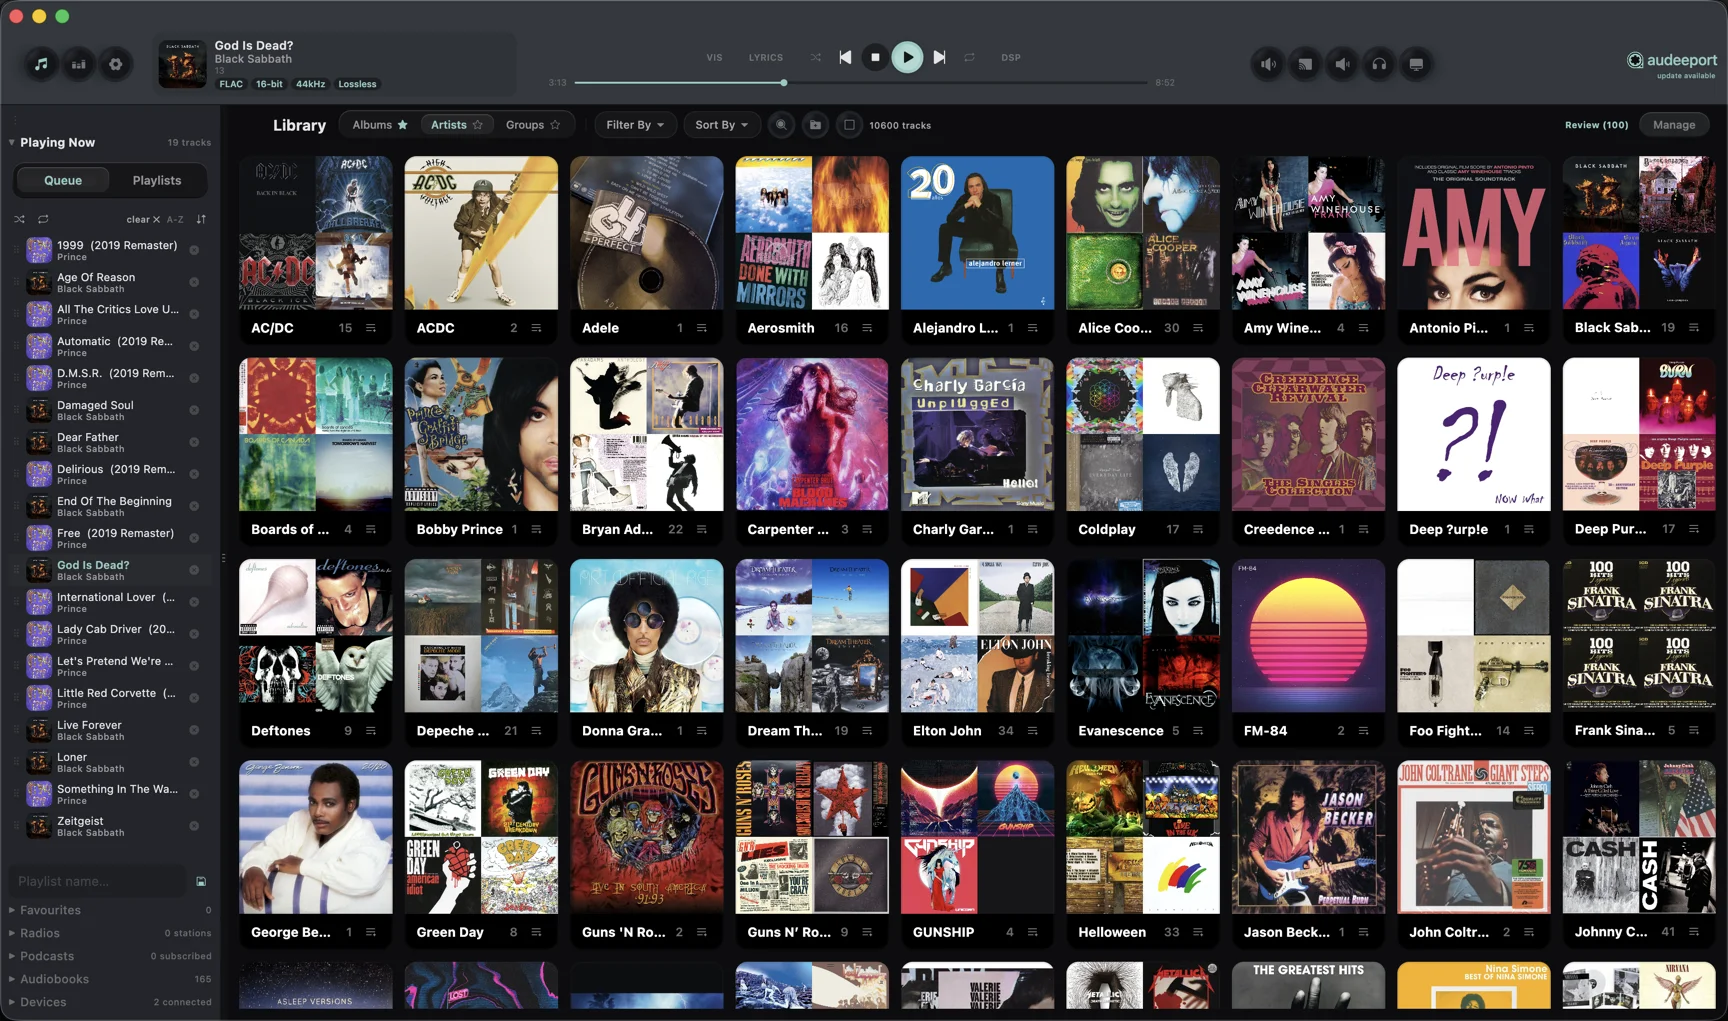Open the equalizer bars icon
1728x1021 pixels.
point(78,64)
